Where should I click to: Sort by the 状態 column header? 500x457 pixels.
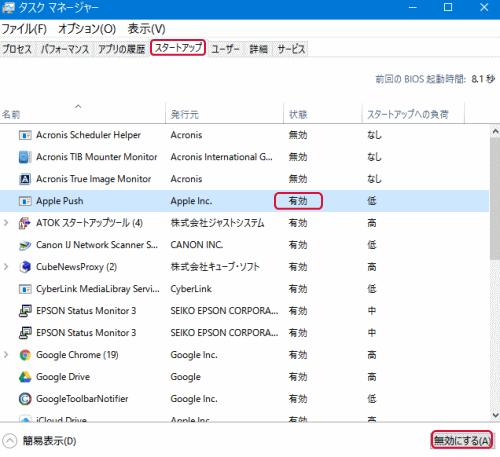[323, 114]
